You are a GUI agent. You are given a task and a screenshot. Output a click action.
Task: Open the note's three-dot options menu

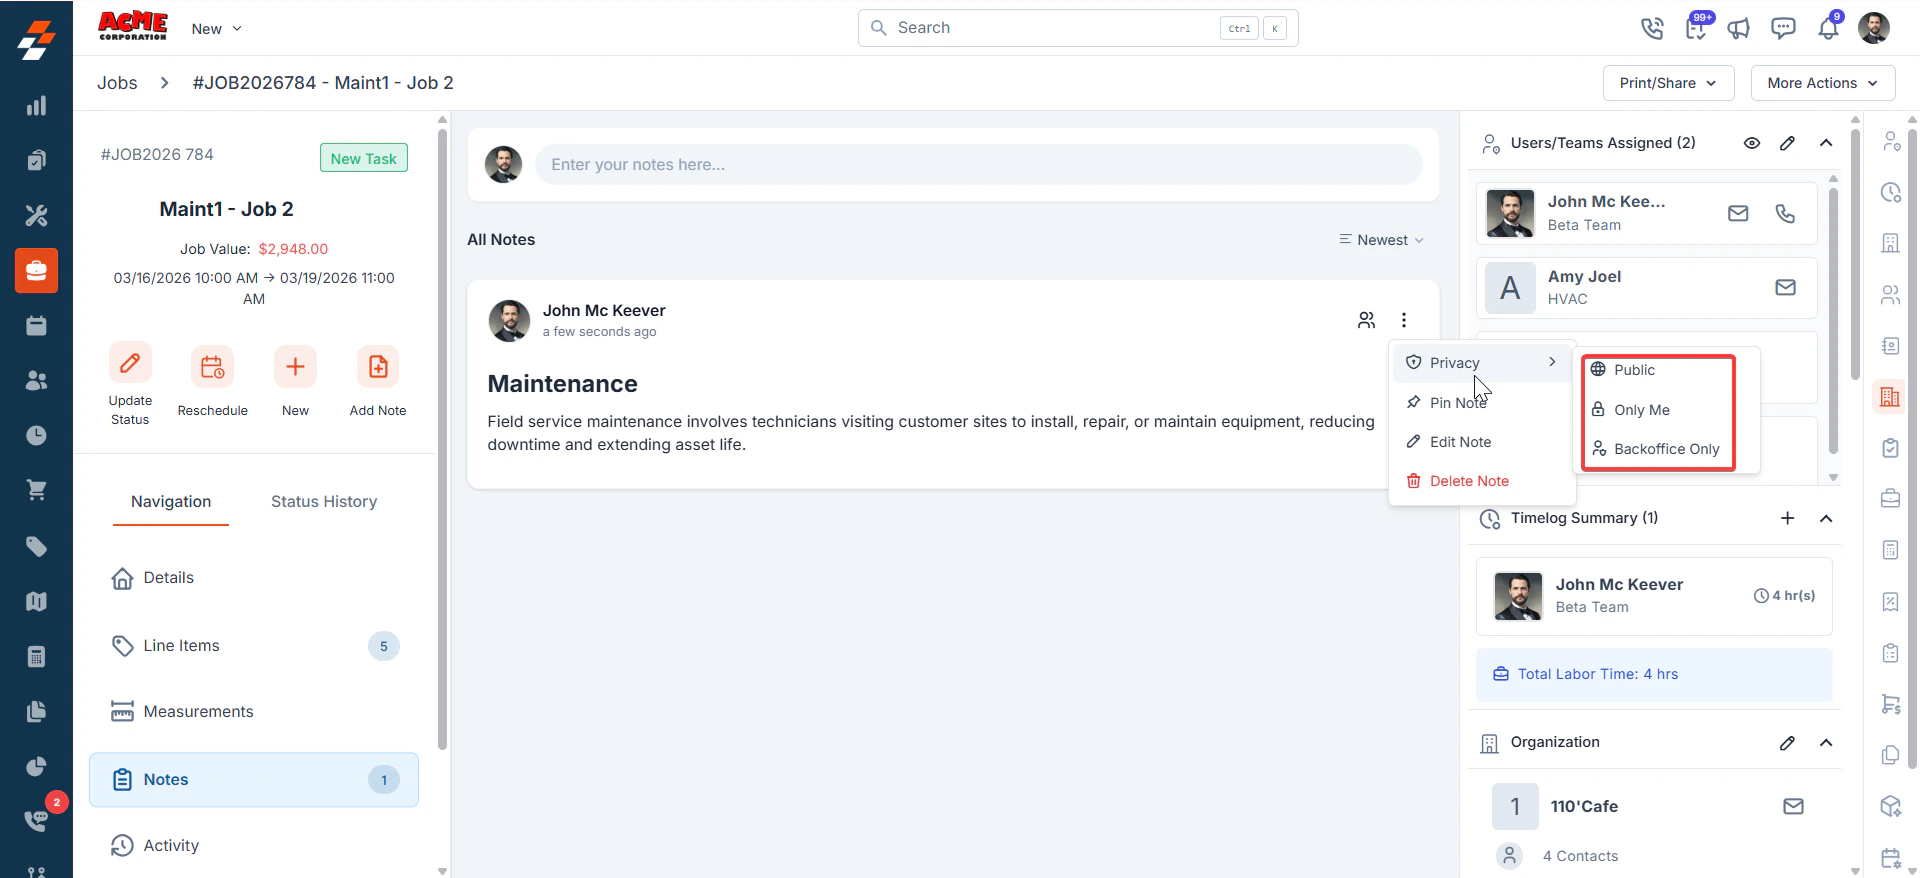click(1404, 320)
